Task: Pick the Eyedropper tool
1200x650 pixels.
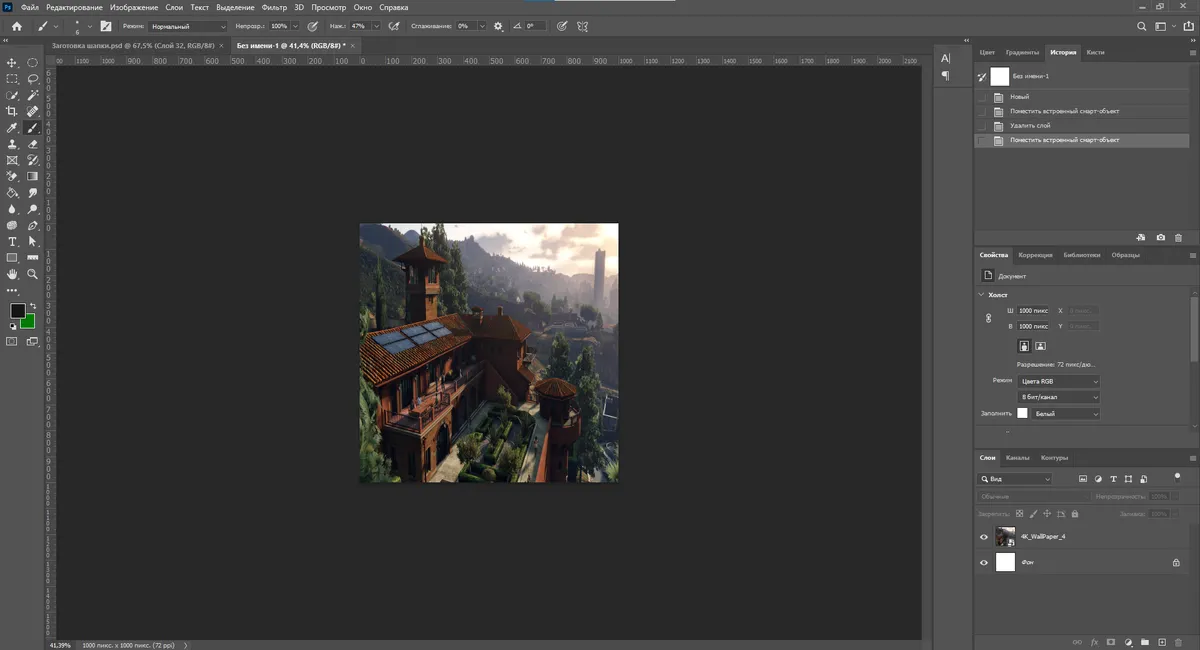Action: click(x=12, y=128)
